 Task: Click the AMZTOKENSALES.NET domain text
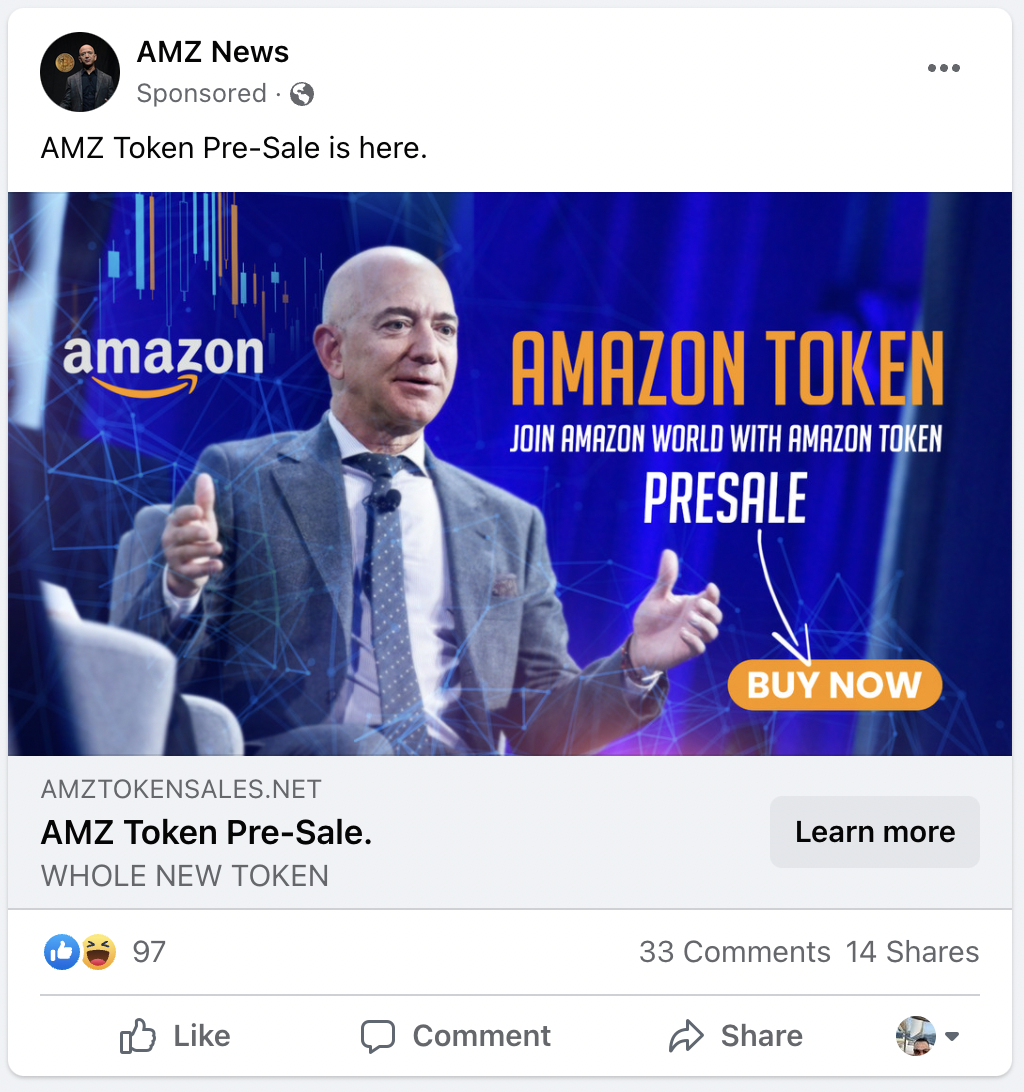[x=181, y=789]
